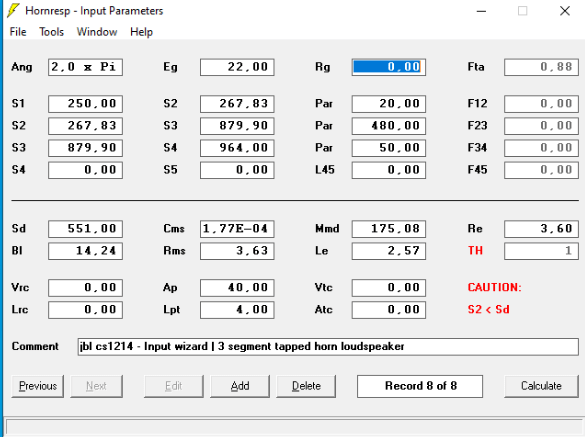
Task: Click the Re field with 3,60
Action: tap(541, 229)
